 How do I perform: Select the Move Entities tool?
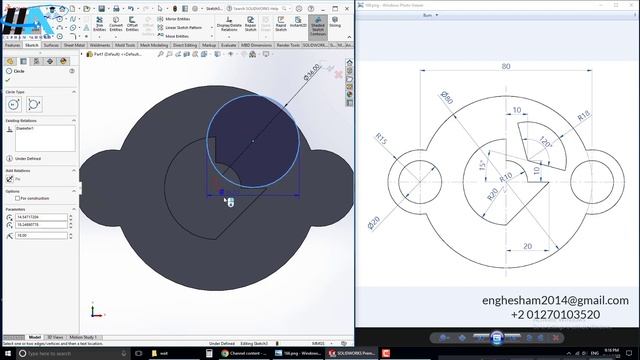click(x=173, y=36)
